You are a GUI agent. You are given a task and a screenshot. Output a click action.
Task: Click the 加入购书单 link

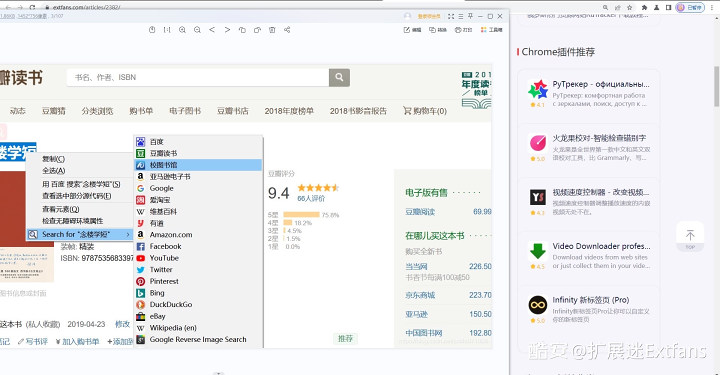(x=77, y=341)
